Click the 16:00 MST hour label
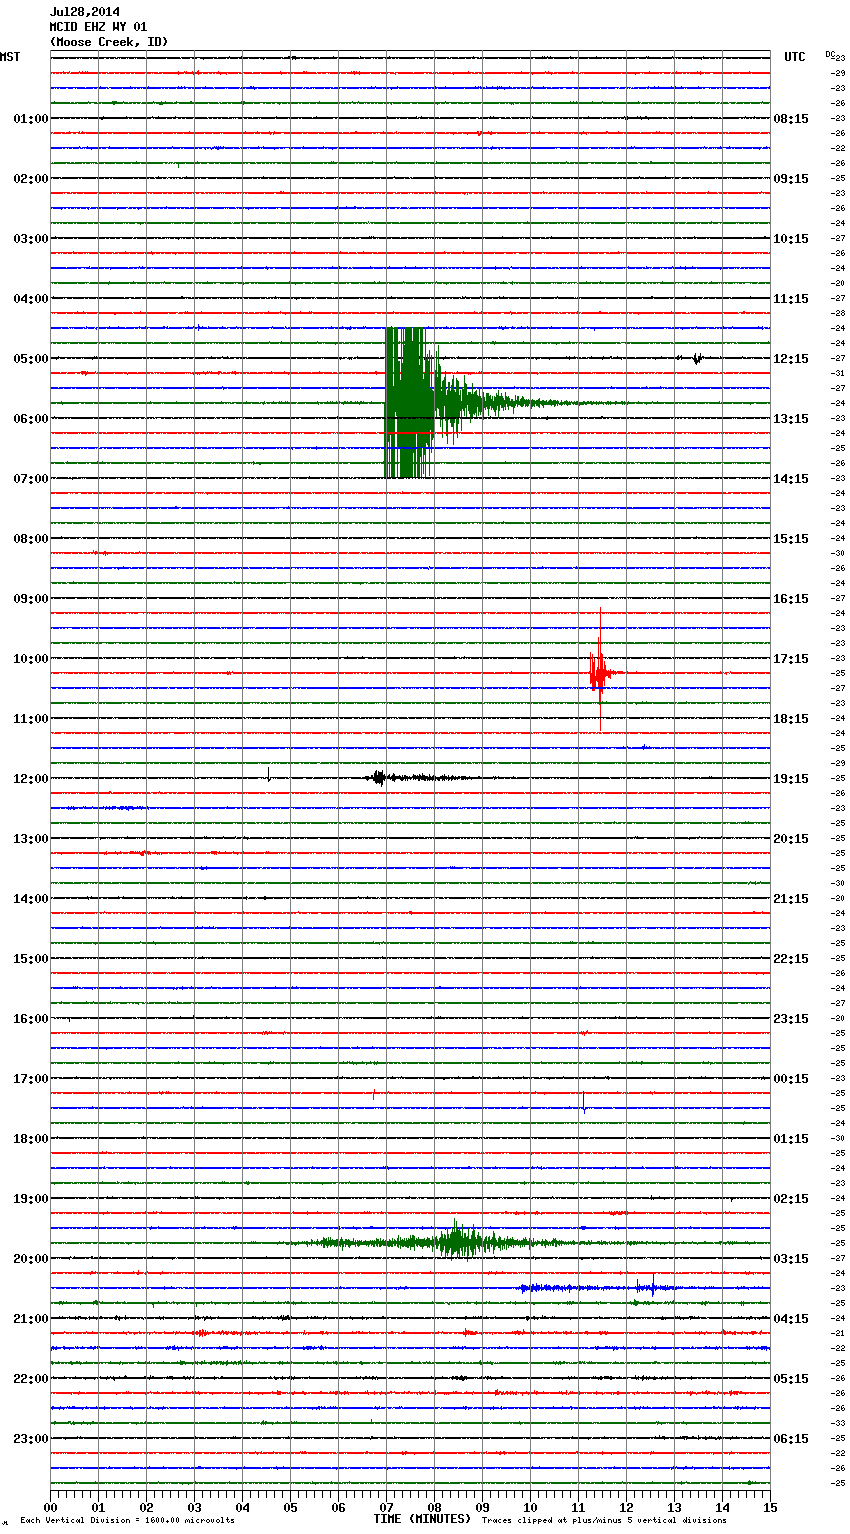 tap(31, 1019)
